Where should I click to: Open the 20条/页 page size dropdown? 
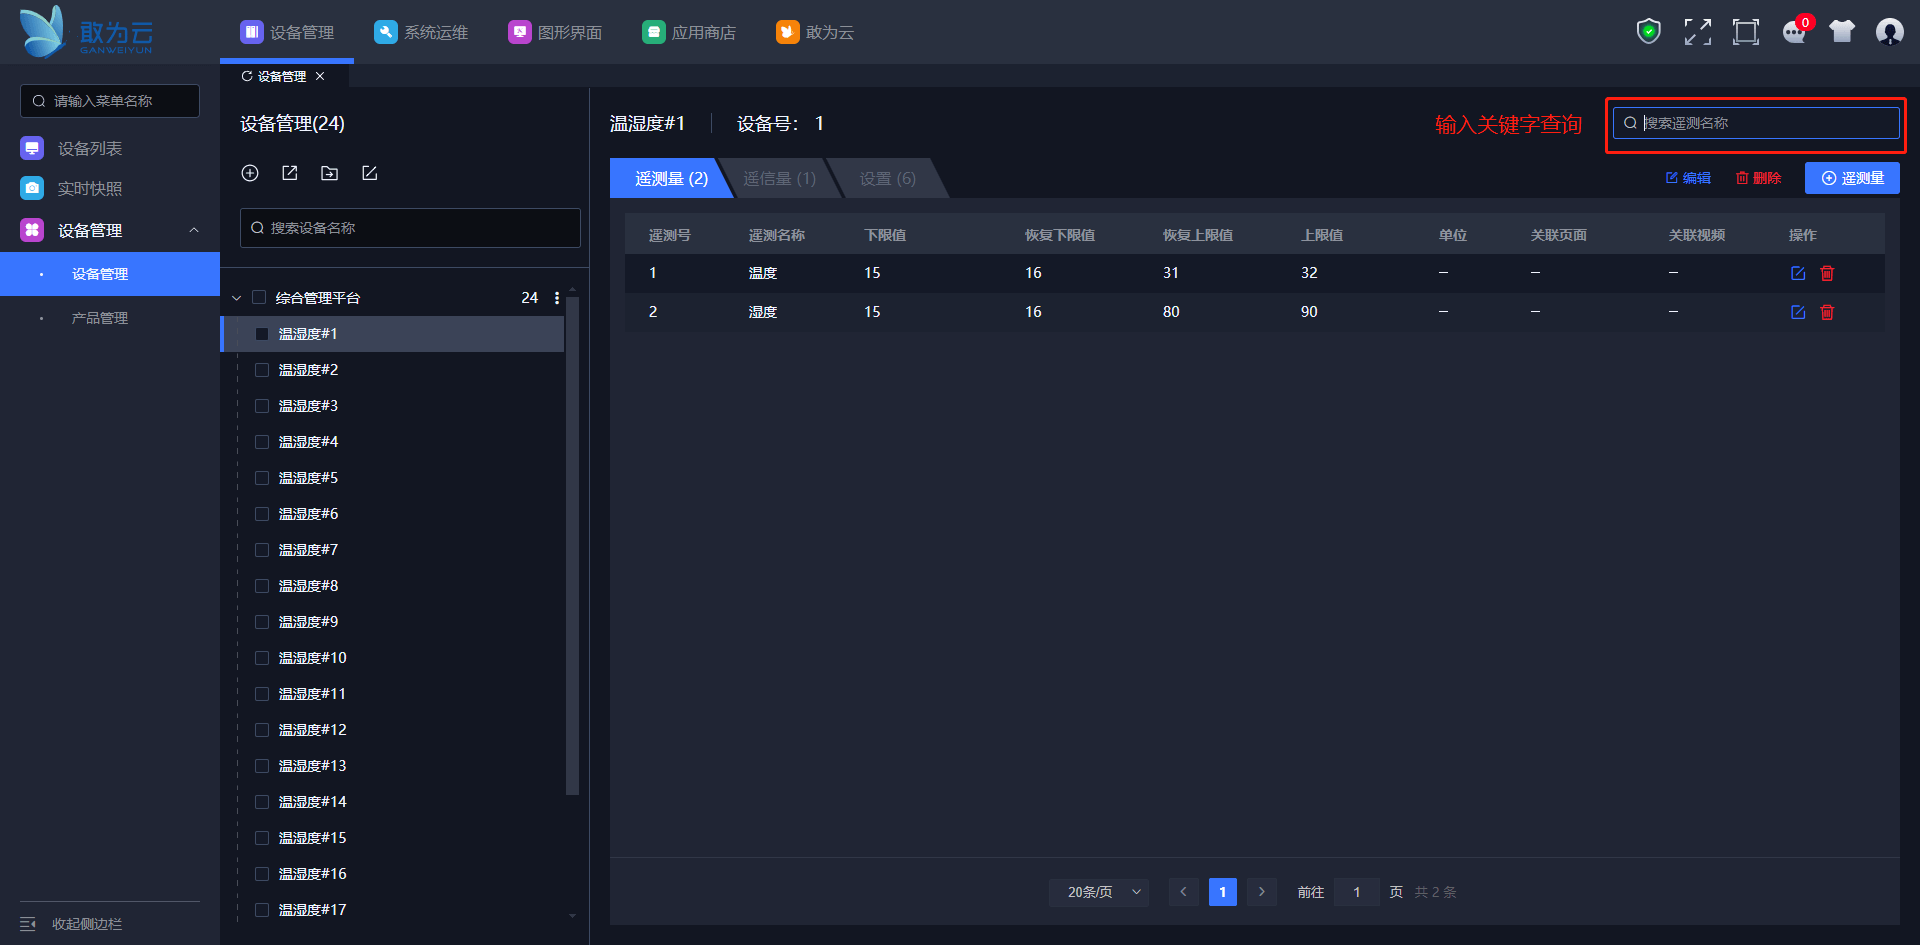click(x=1098, y=892)
